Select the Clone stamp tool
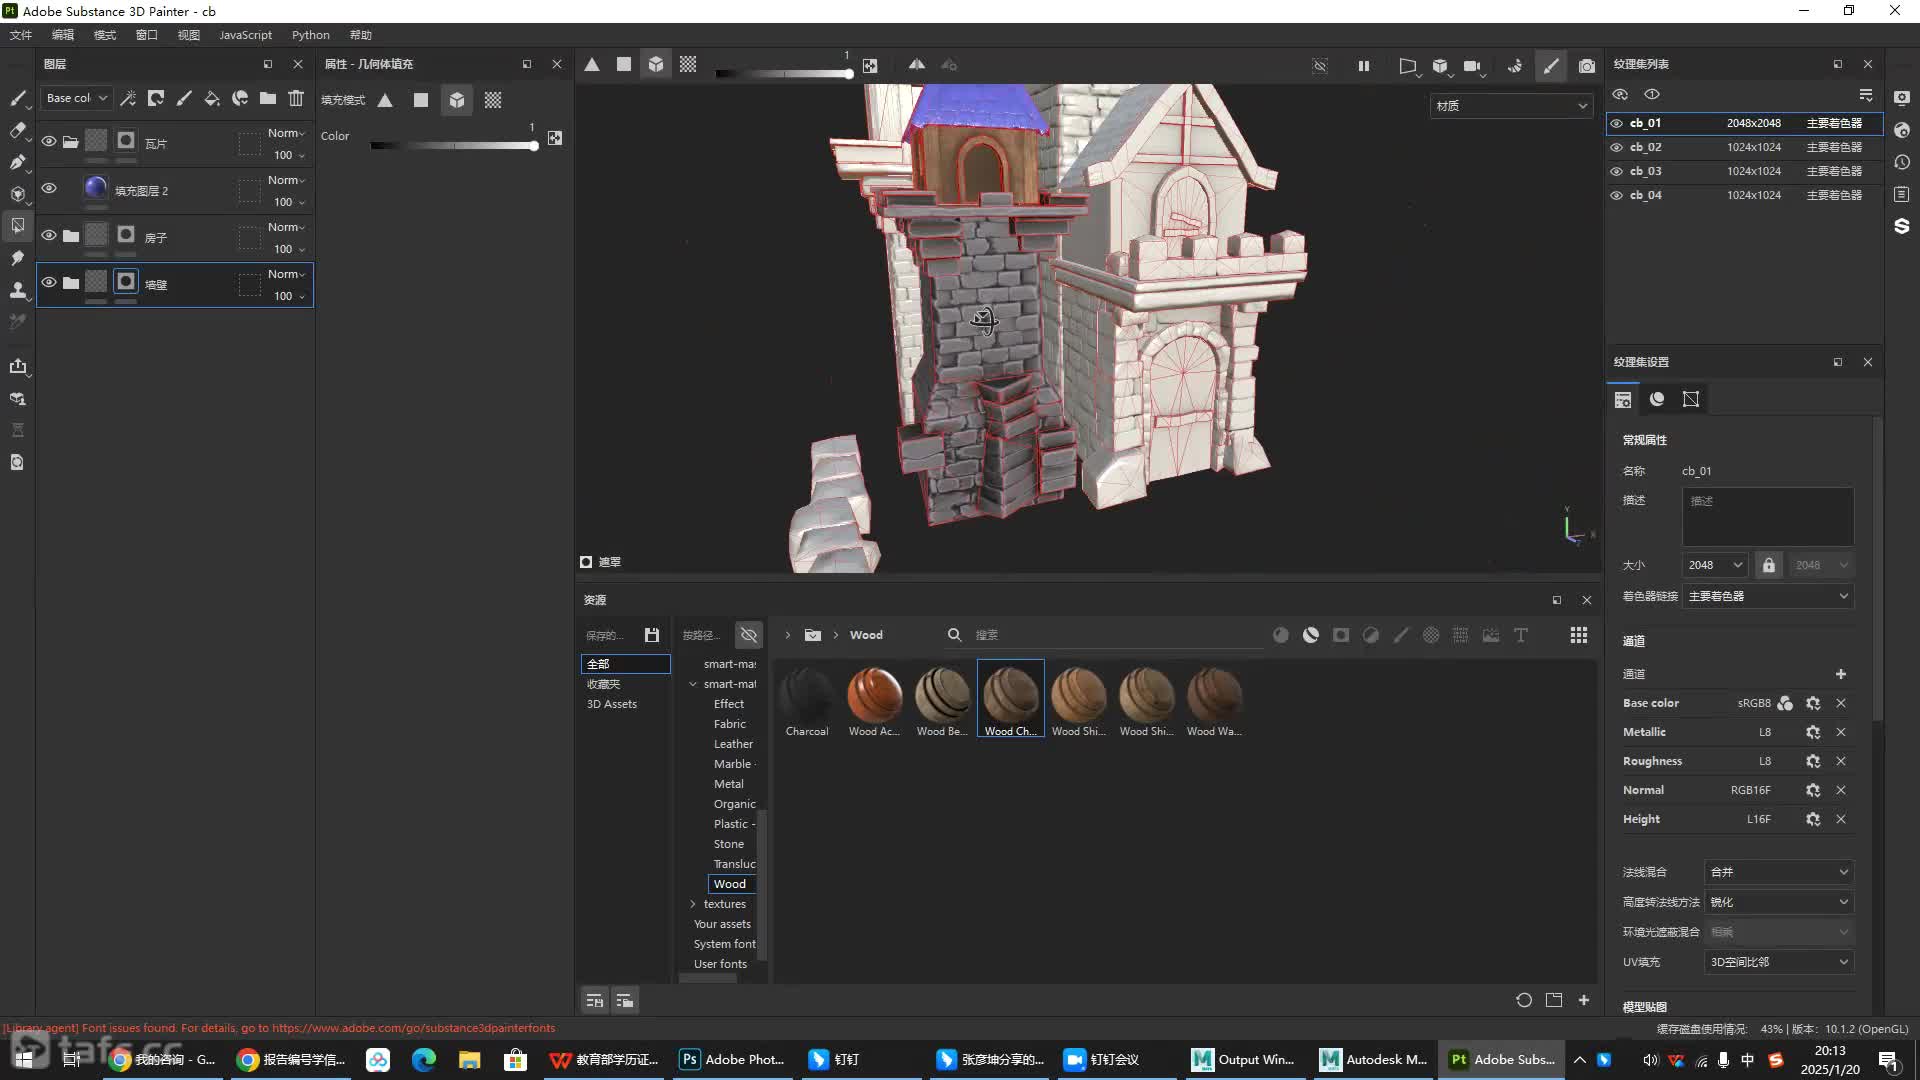Screen dimensions: 1920x1080 [x=18, y=290]
